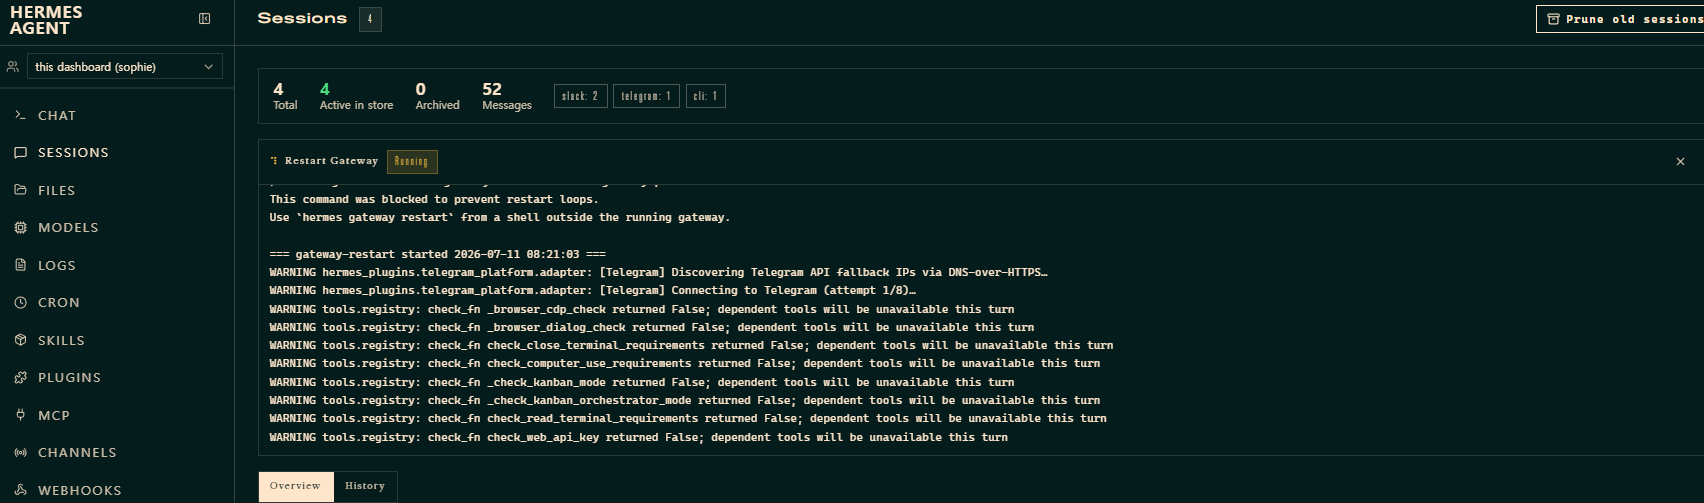
Task: Filter sessions by cli badge
Action: 706,96
